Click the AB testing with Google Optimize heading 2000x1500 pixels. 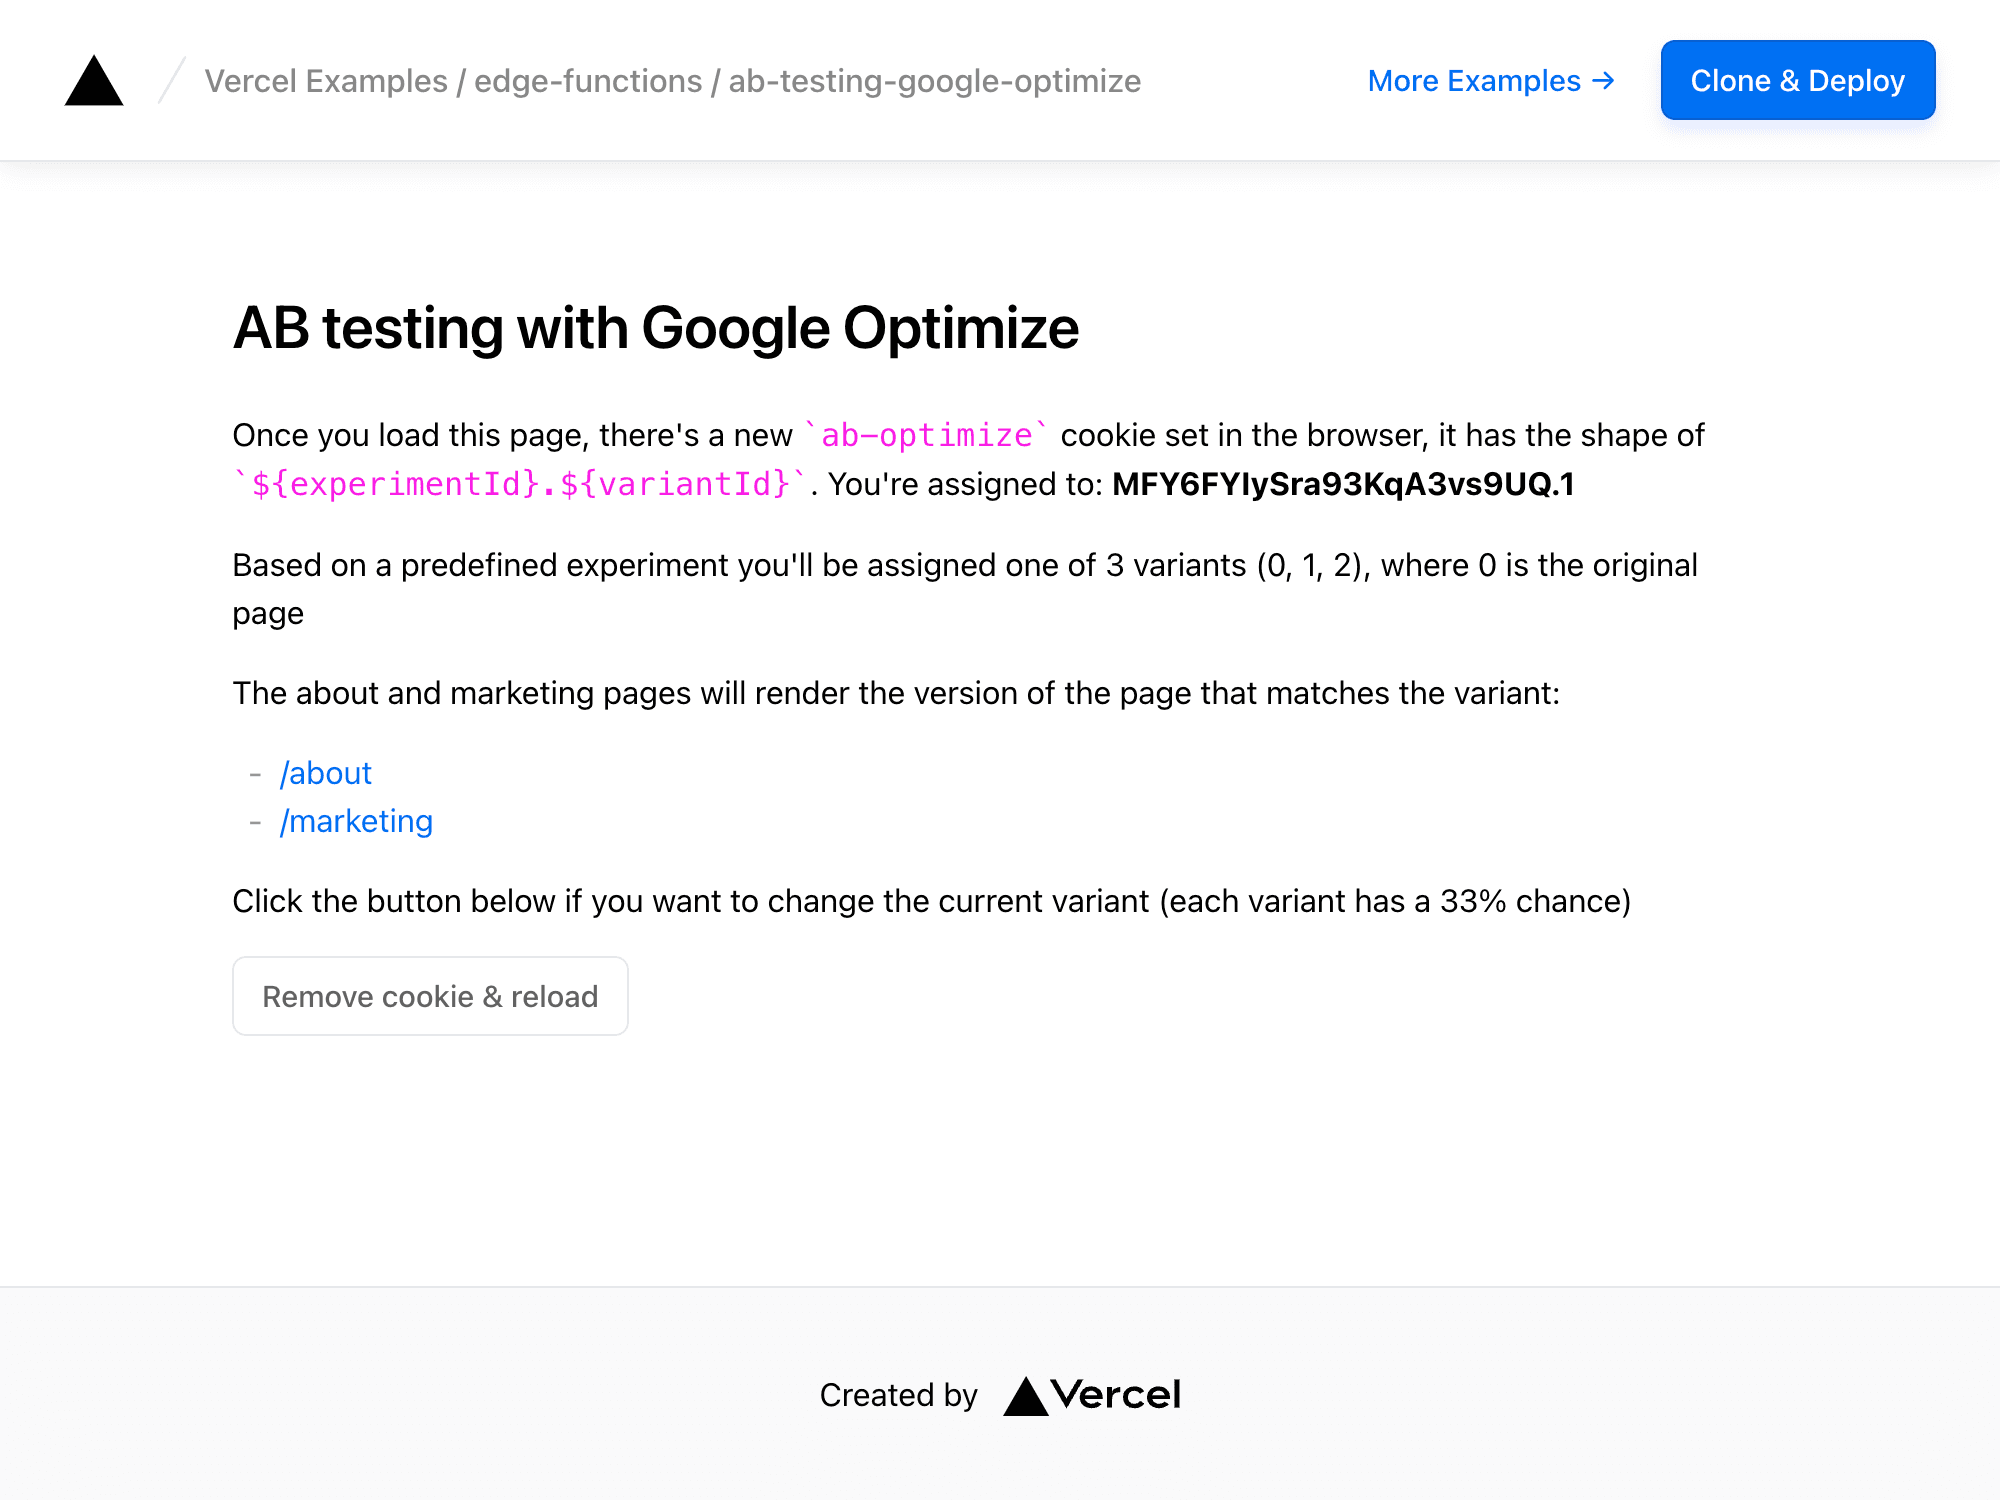(656, 328)
